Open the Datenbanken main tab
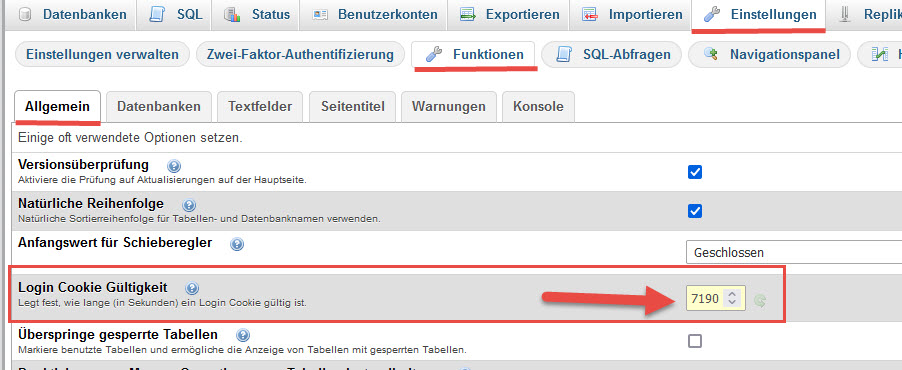The height and width of the screenshot is (370, 902). click(x=72, y=14)
